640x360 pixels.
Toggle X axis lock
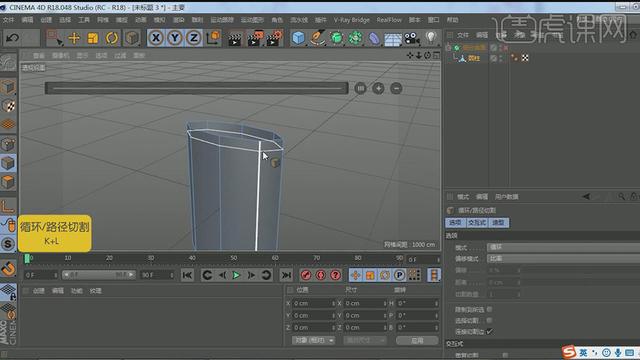pyautogui.click(x=156, y=38)
